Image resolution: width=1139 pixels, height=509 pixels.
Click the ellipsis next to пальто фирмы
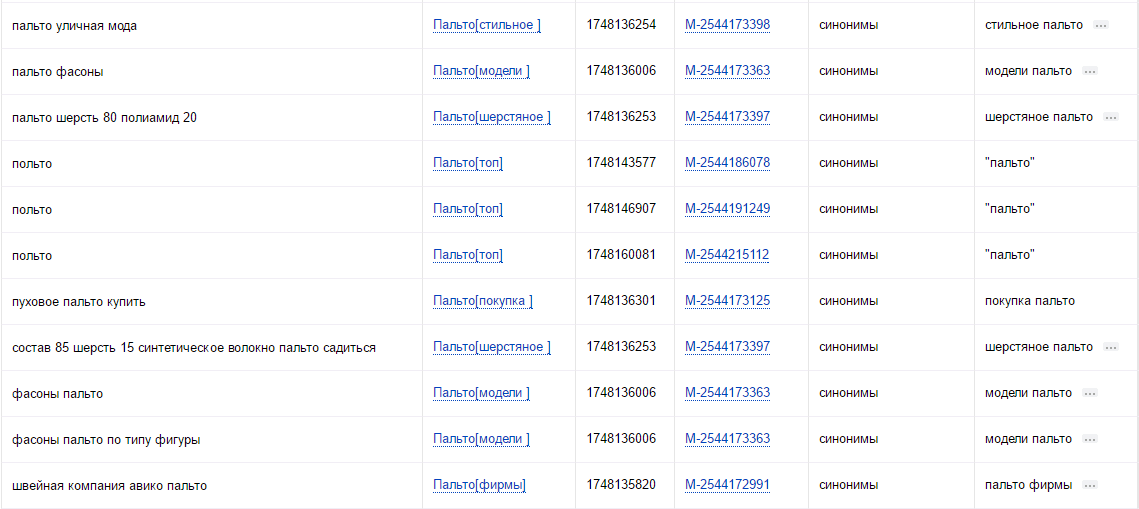coord(1090,486)
